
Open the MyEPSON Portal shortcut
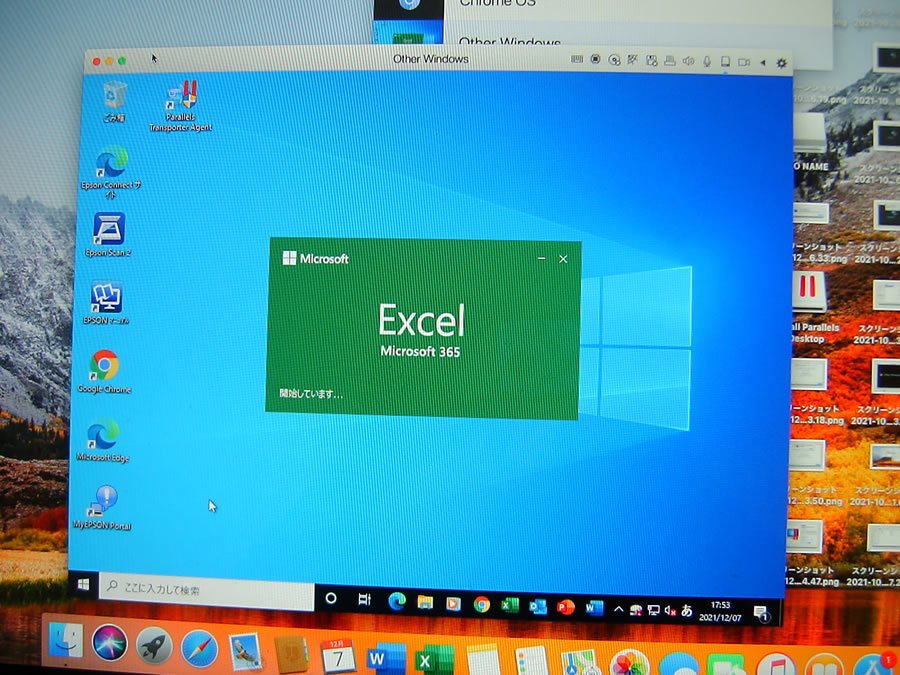[103, 507]
